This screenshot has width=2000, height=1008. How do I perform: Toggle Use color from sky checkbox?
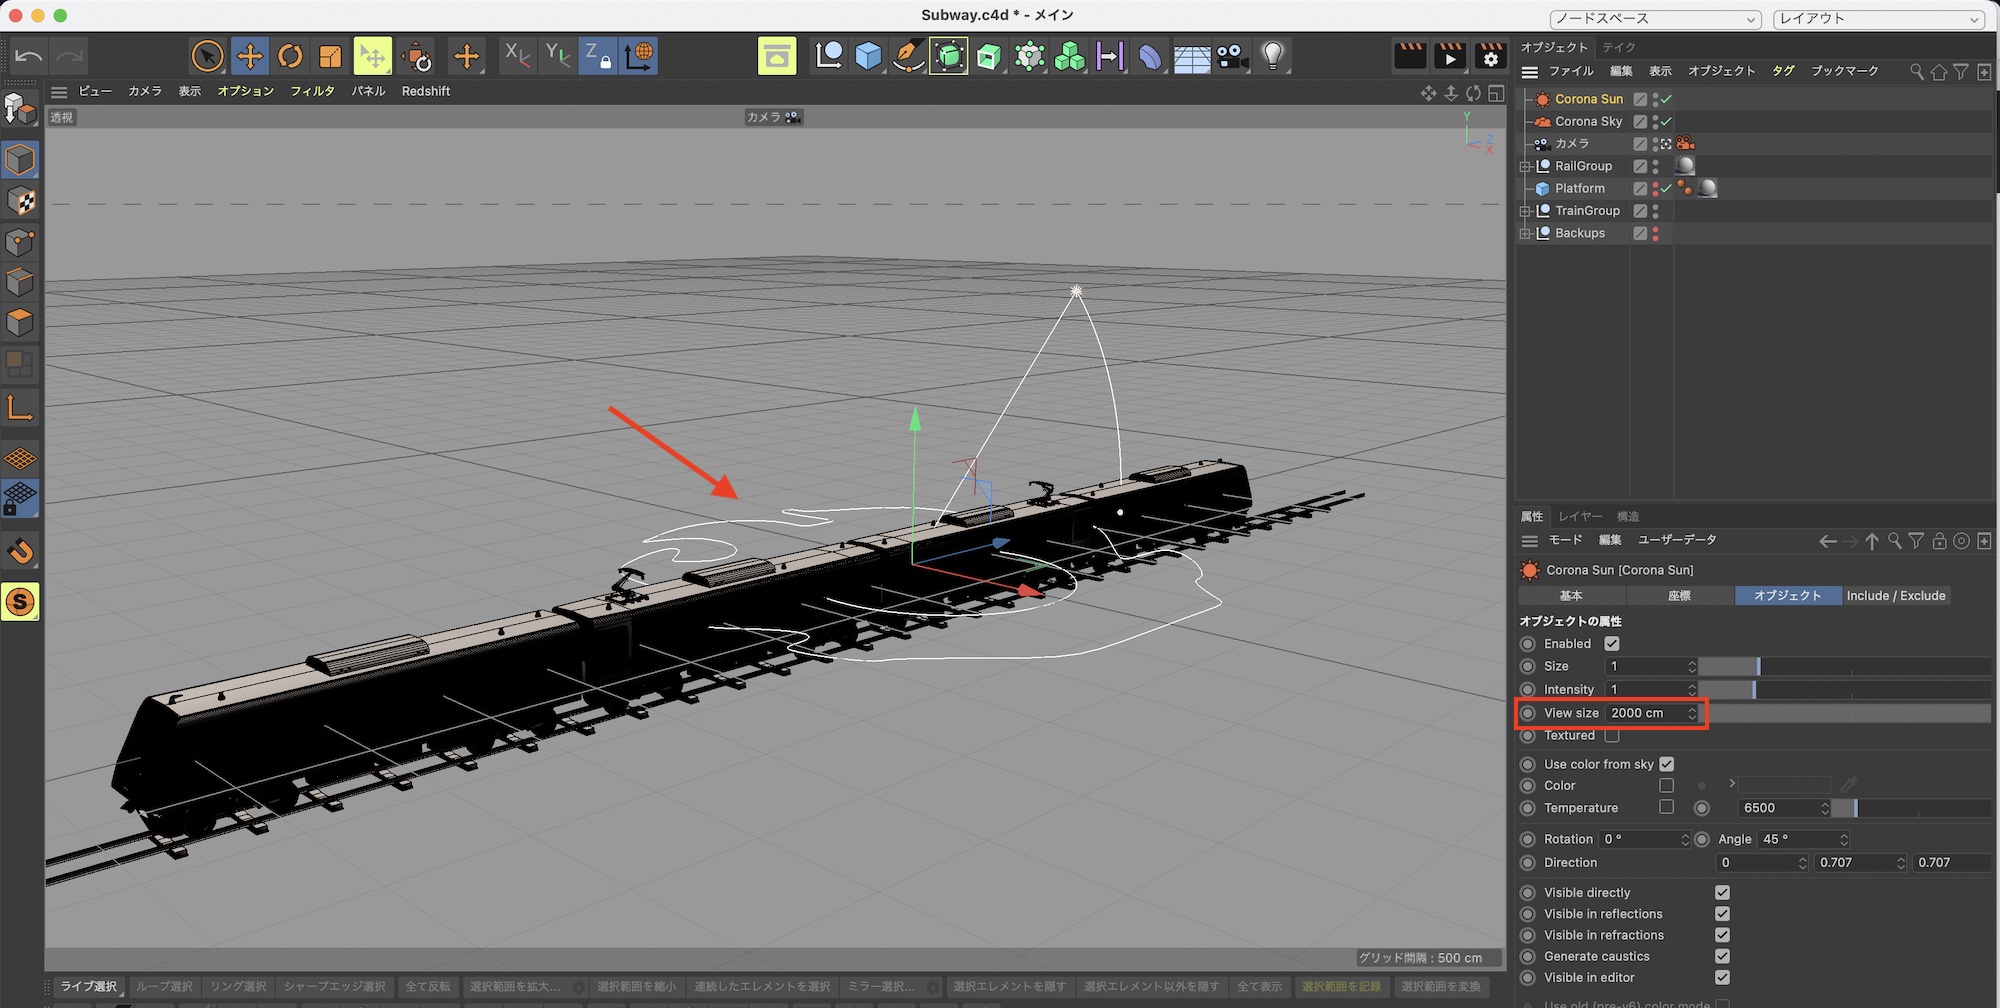[x=1666, y=764]
